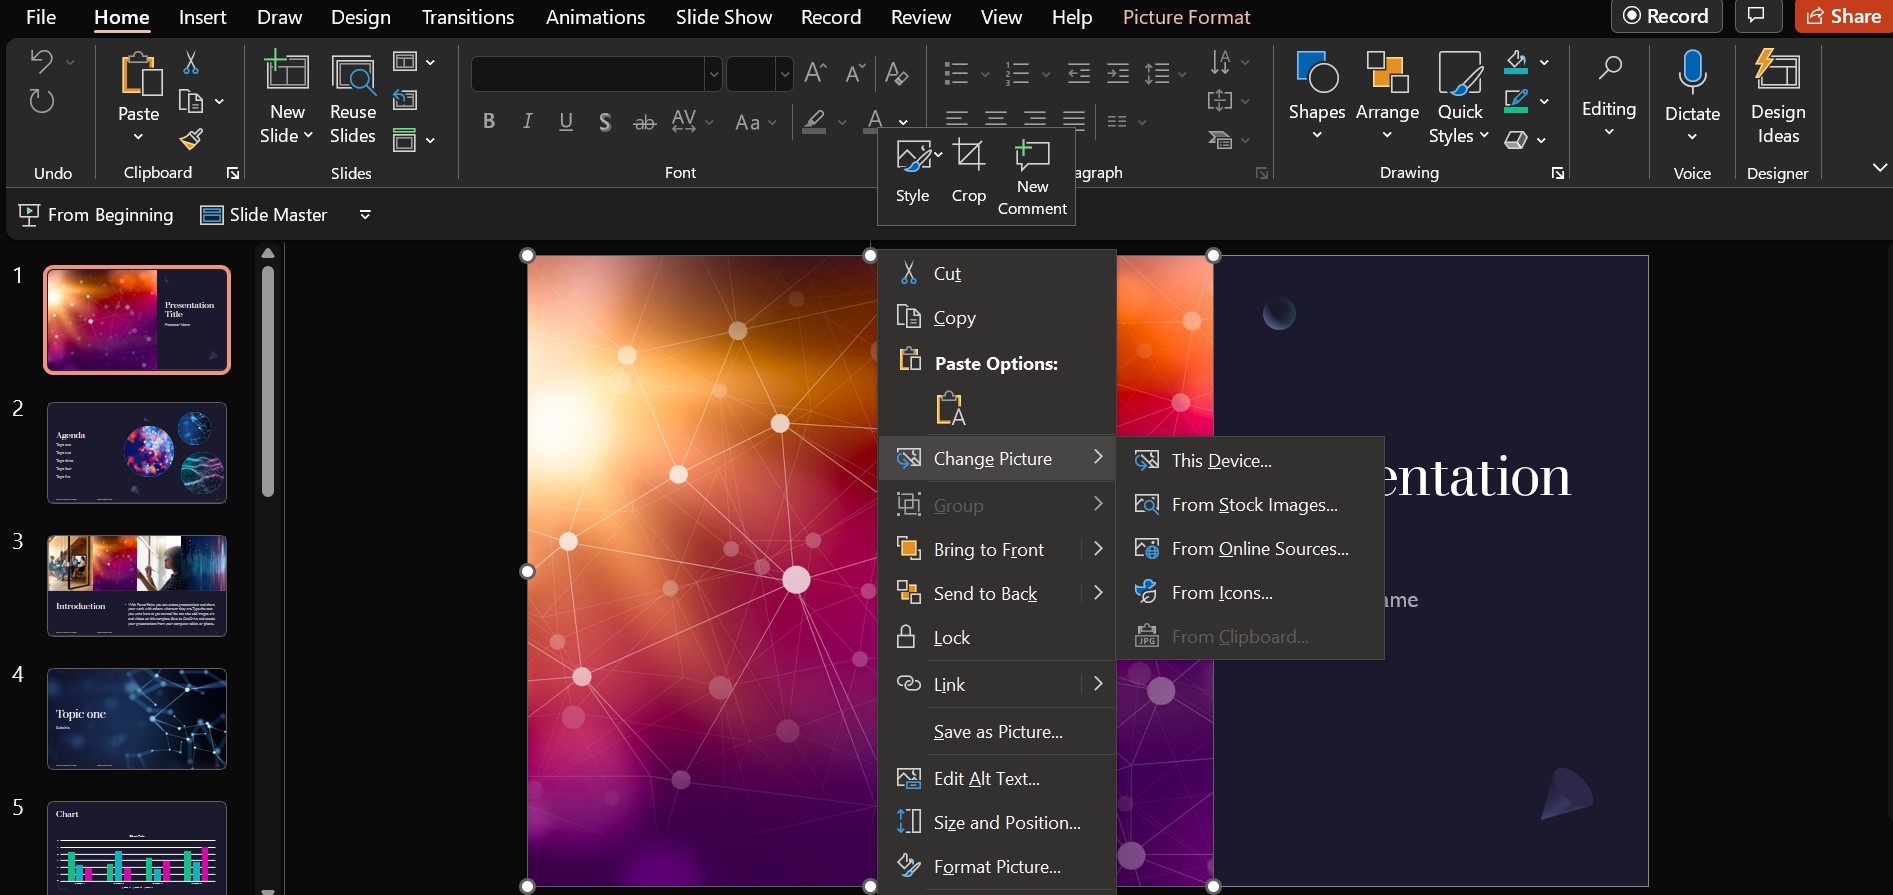This screenshot has width=1893, height=895.
Task: Toggle Italic formatting
Action: pos(527,122)
